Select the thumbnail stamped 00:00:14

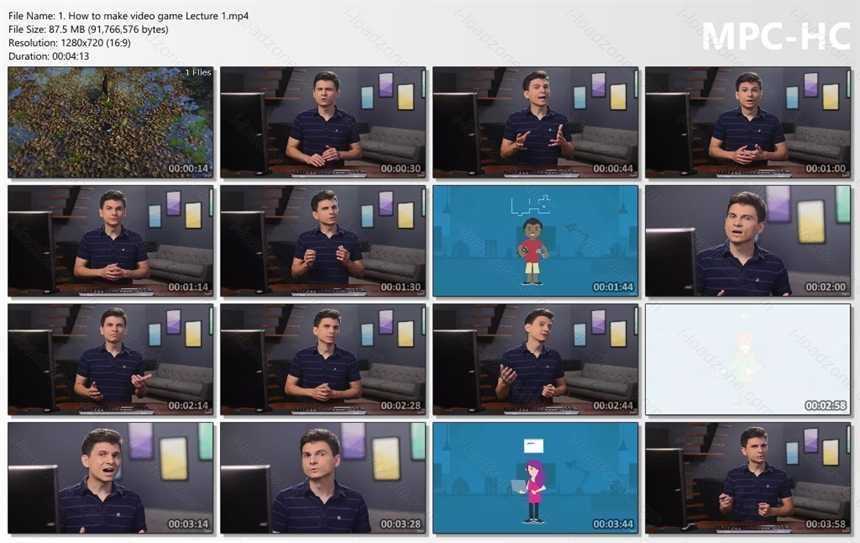tap(110, 122)
